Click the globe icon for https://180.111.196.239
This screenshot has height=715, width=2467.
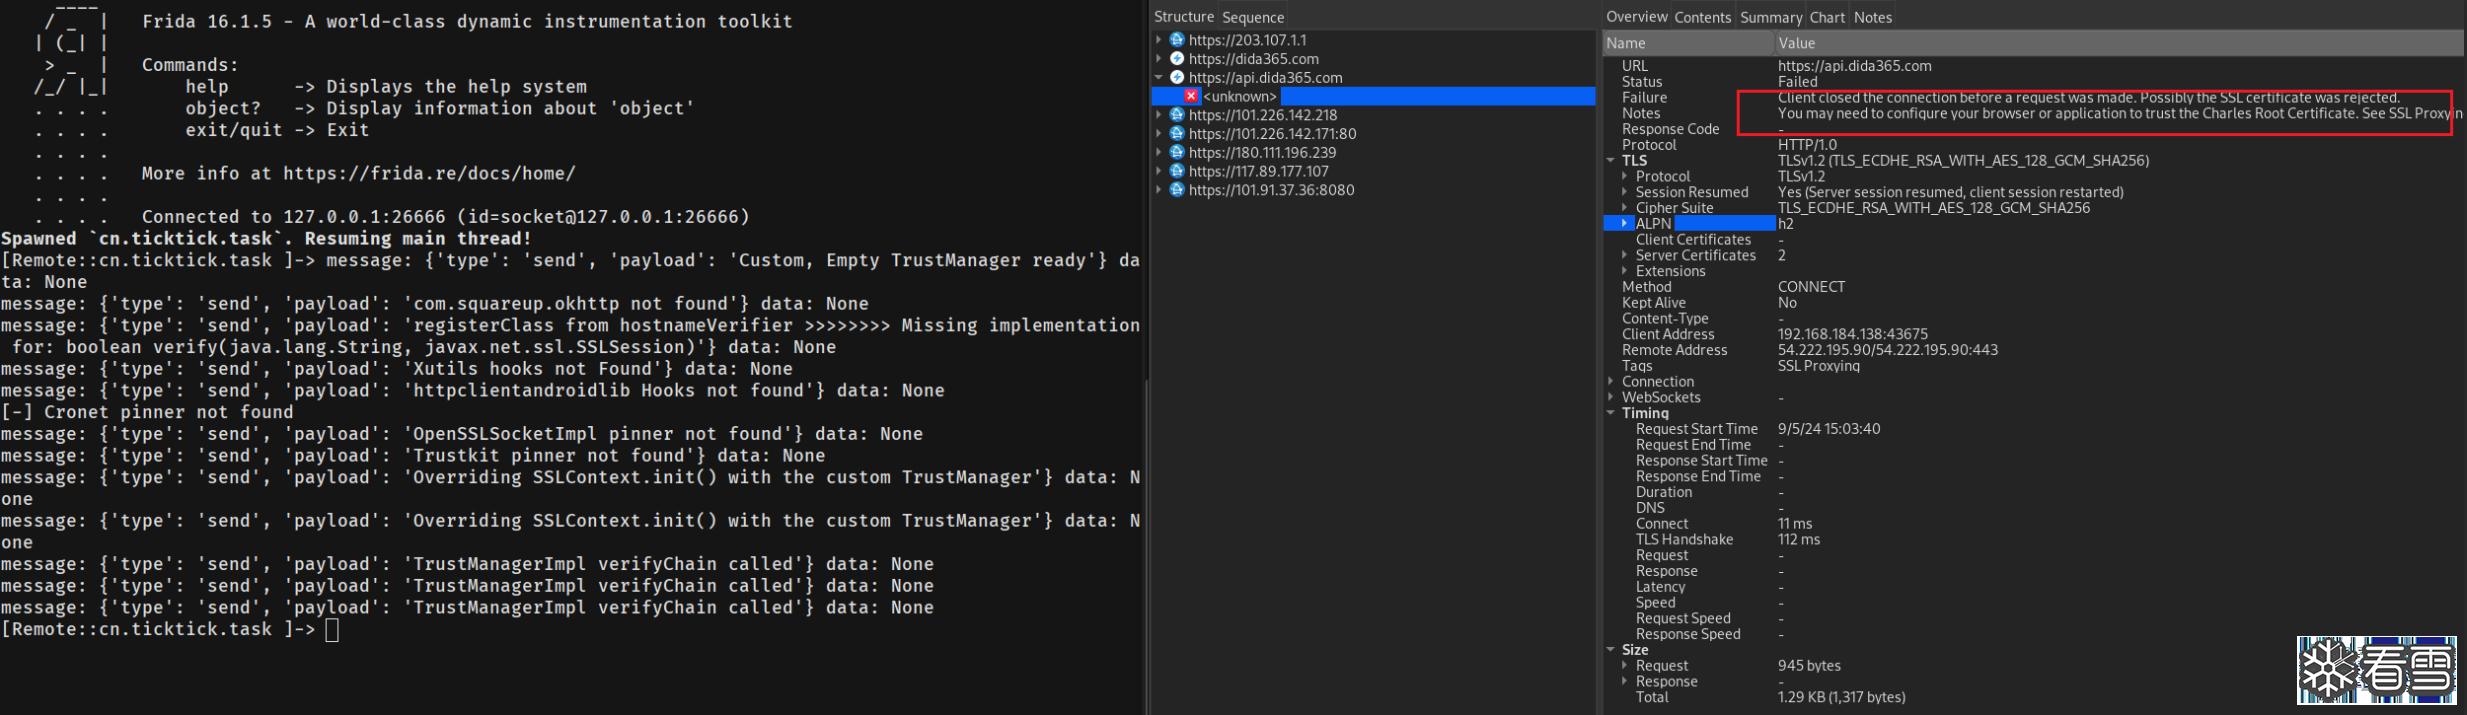point(1177,152)
